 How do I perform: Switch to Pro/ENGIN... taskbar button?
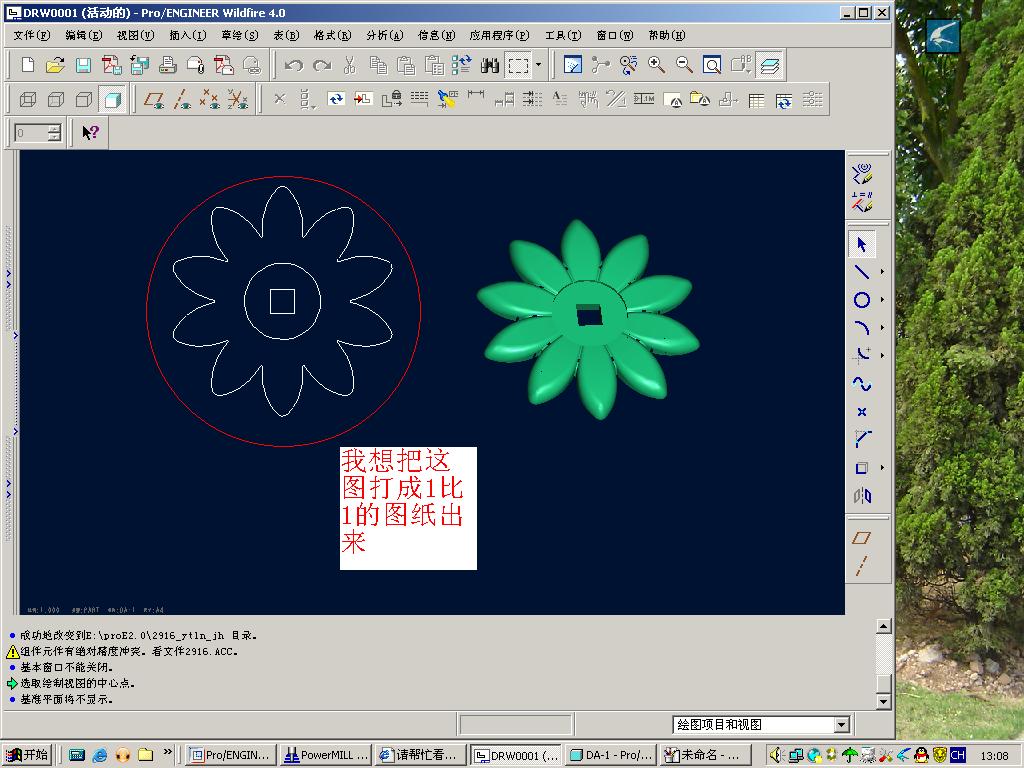tap(232, 755)
